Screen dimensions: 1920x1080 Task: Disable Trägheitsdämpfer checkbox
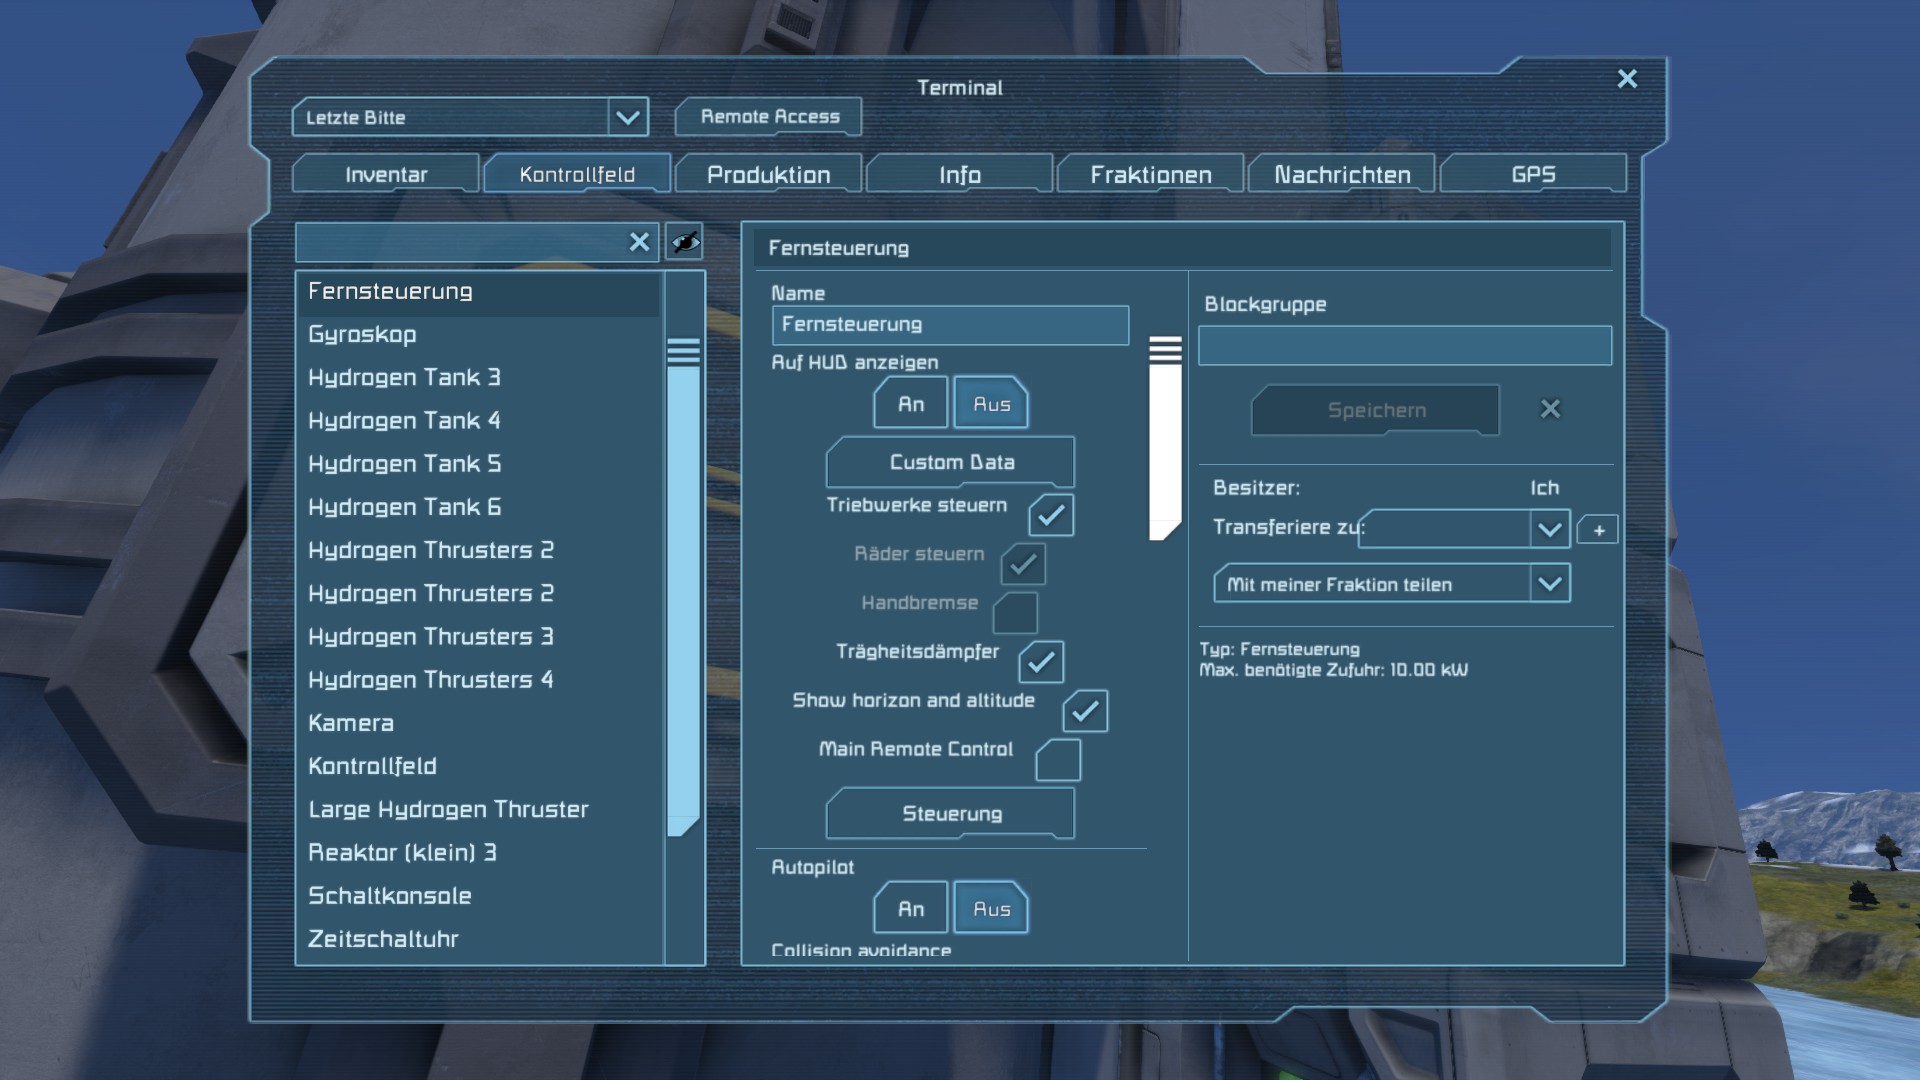coord(1041,662)
